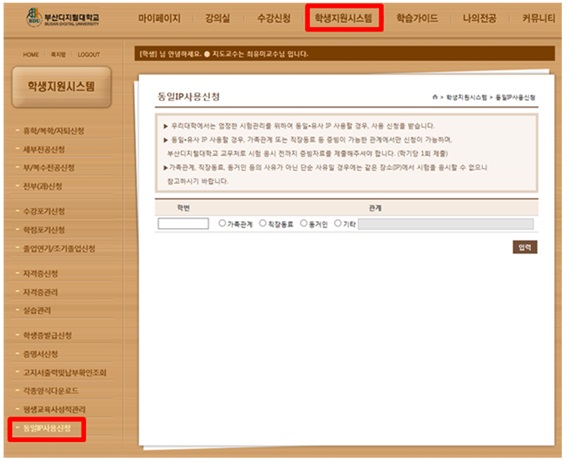Click the 관계 column header

pos(375,208)
